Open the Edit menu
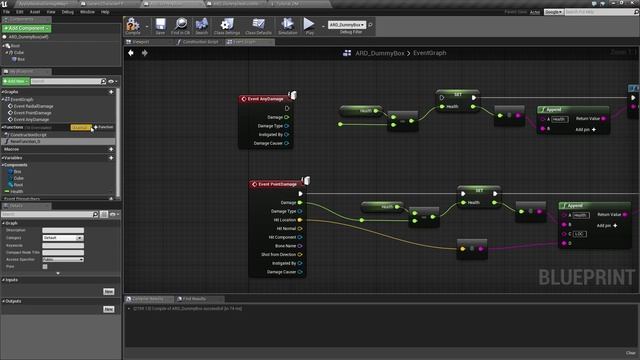This screenshot has height=360, width=640. 20,12
